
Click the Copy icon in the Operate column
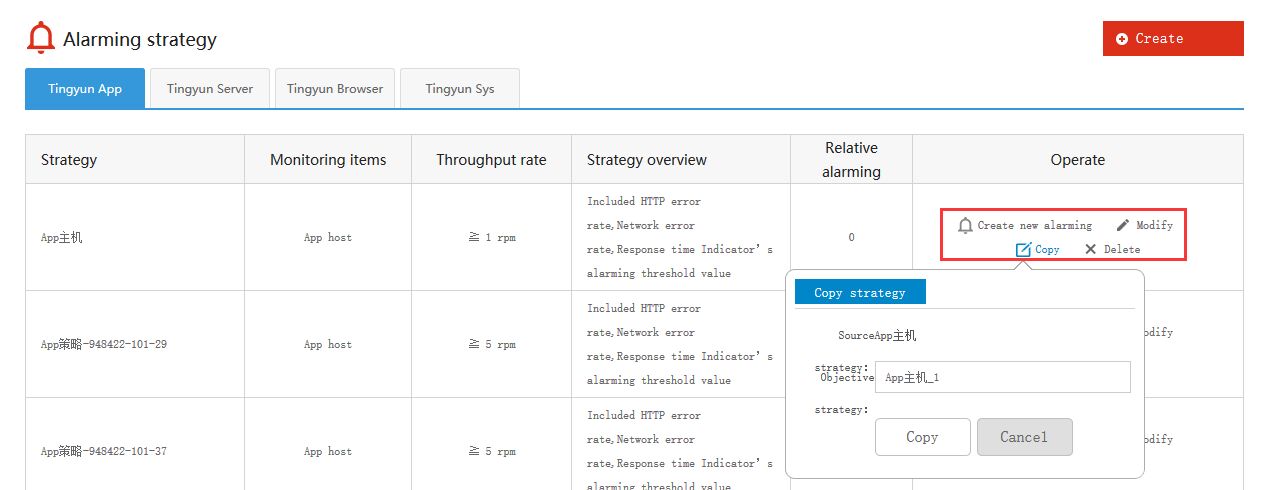(x=1023, y=250)
